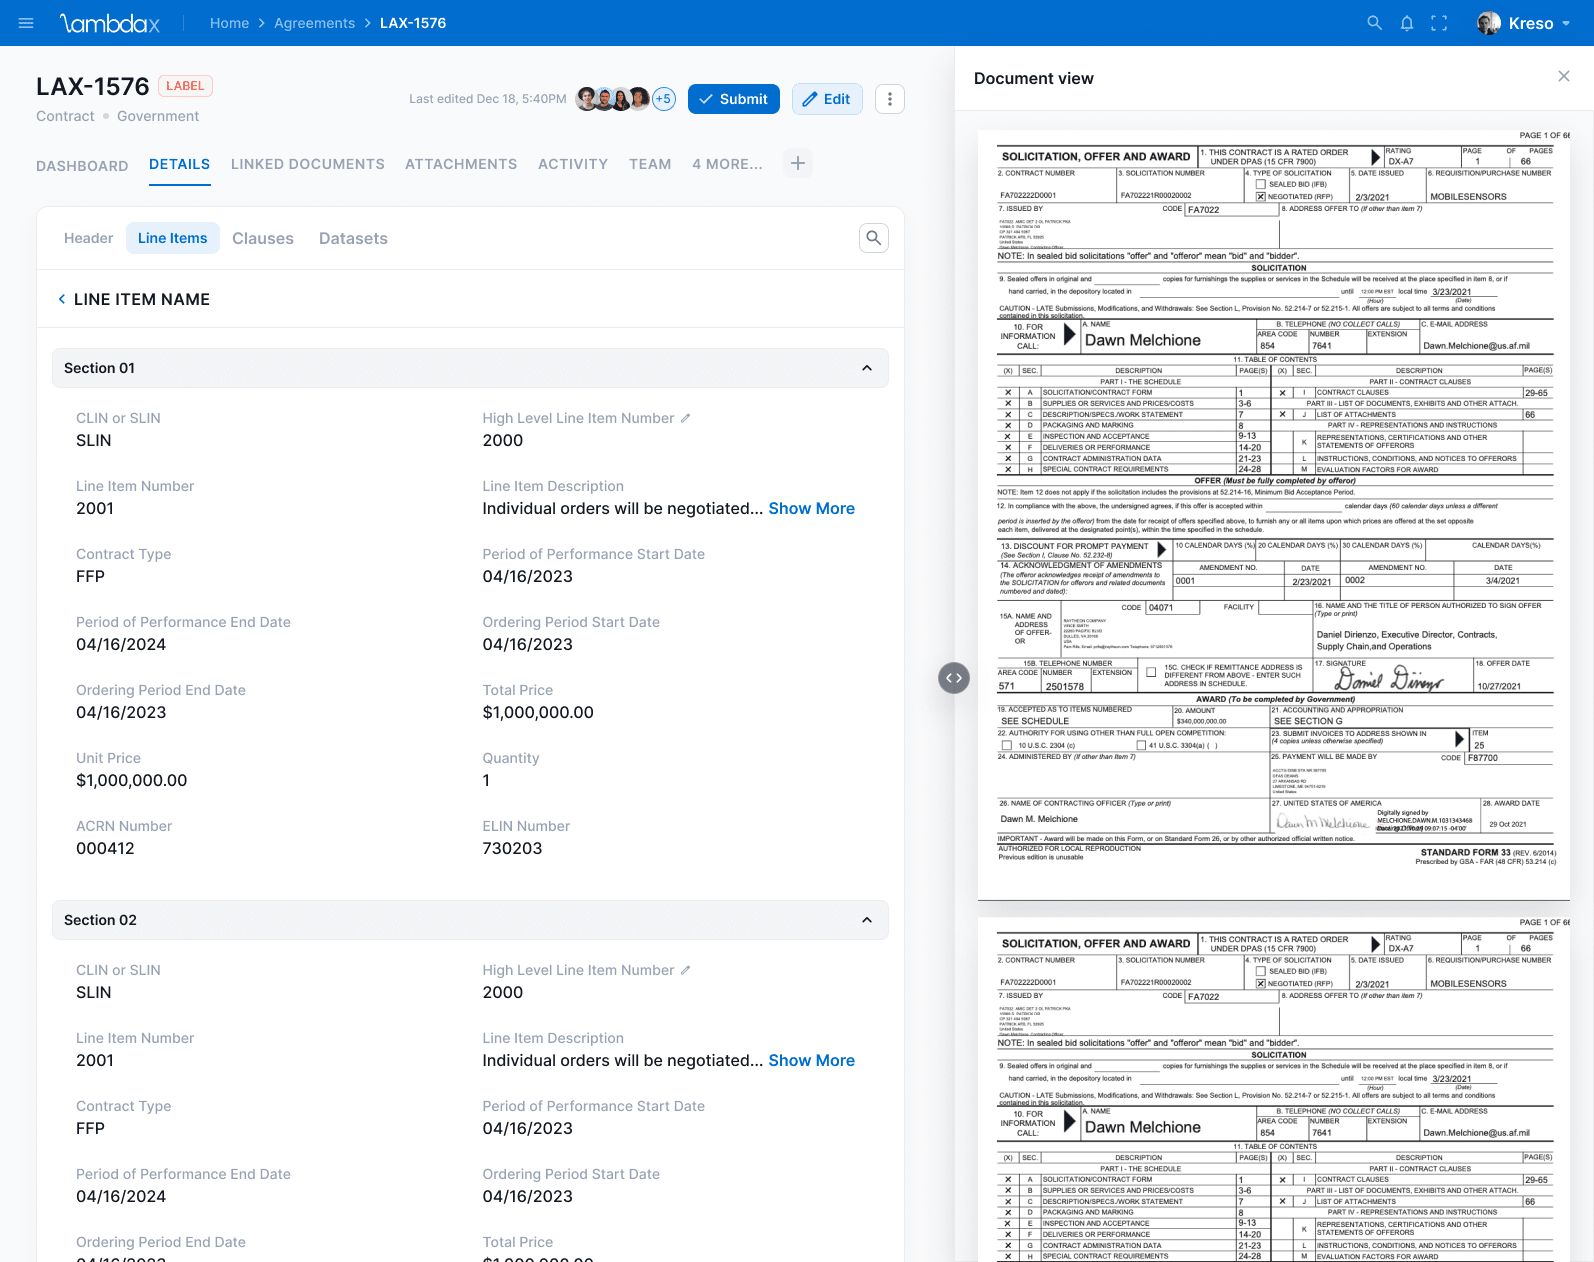This screenshot has height=1262, width=1594.
Task: Click the Edit button
Action: pyautogui.click(x=827, y=99)
